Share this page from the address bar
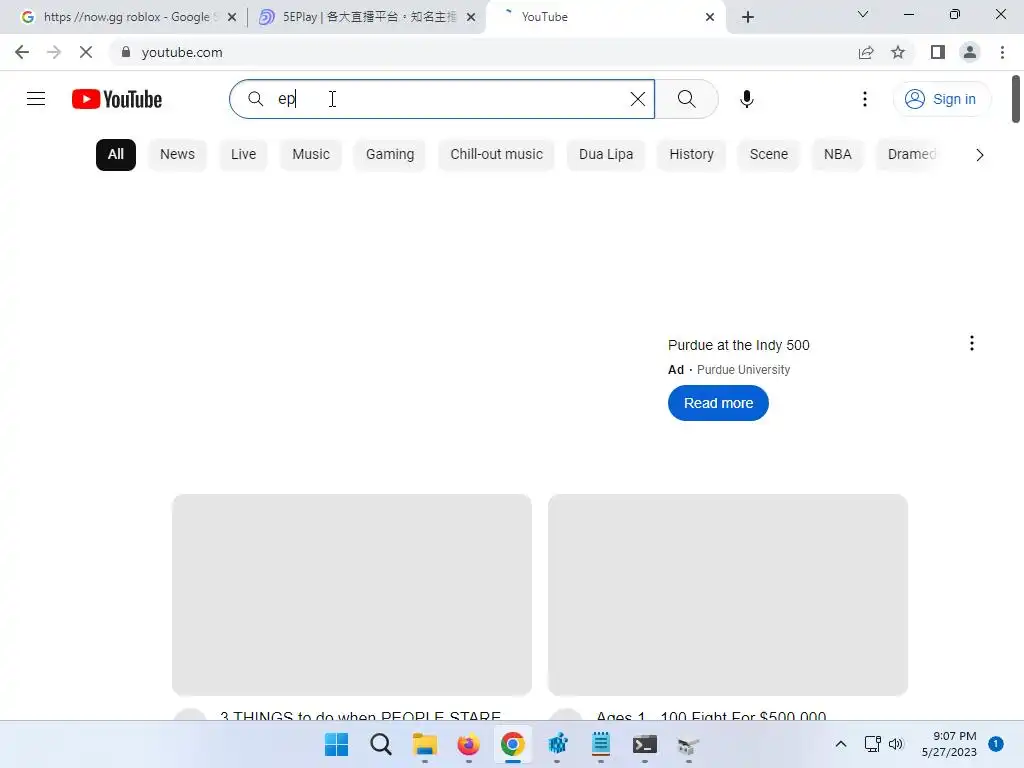This screenshot has width=1024, height=768. pyautogui.click(x=866, y=52)
